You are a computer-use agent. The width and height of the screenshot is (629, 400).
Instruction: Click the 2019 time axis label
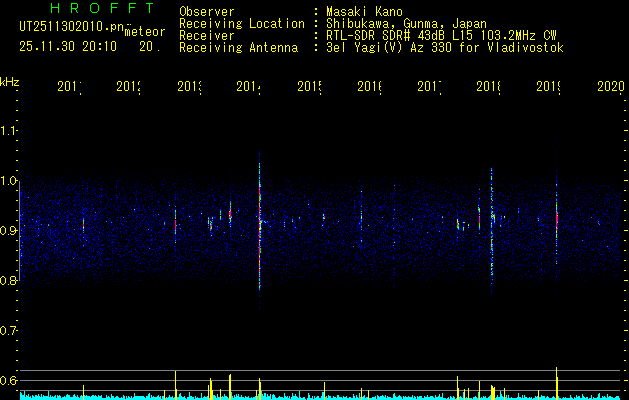pyautogui.click(x=548, y=86)
